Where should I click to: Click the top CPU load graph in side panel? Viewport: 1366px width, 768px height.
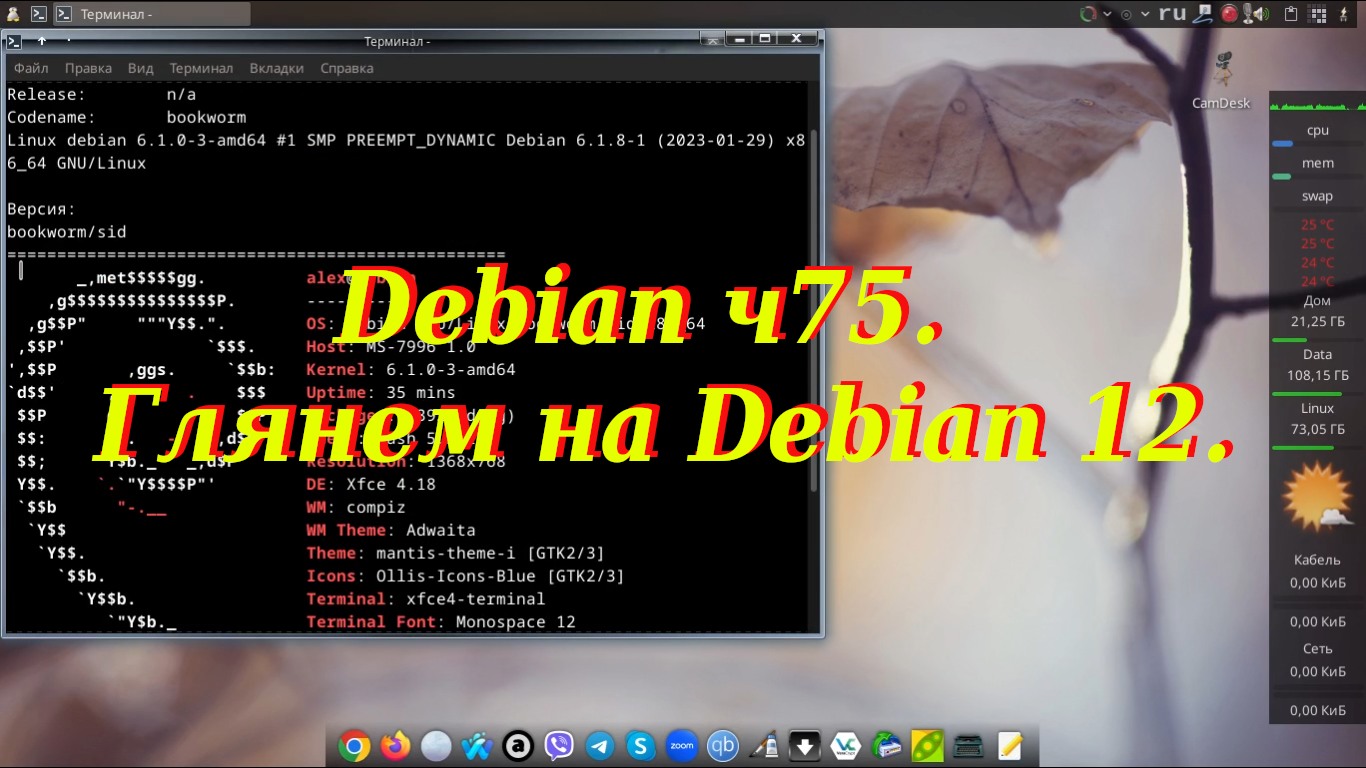(x=1317, y=103)
